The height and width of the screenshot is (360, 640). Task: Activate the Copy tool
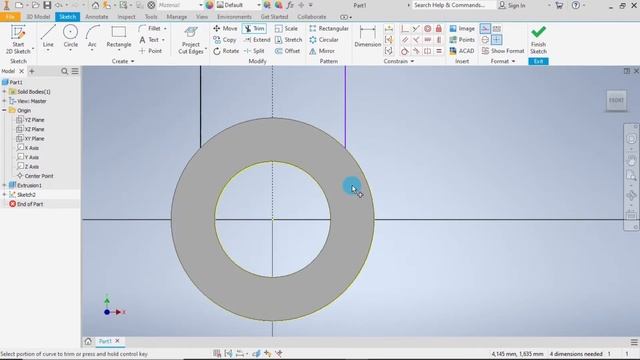[224, 40]
